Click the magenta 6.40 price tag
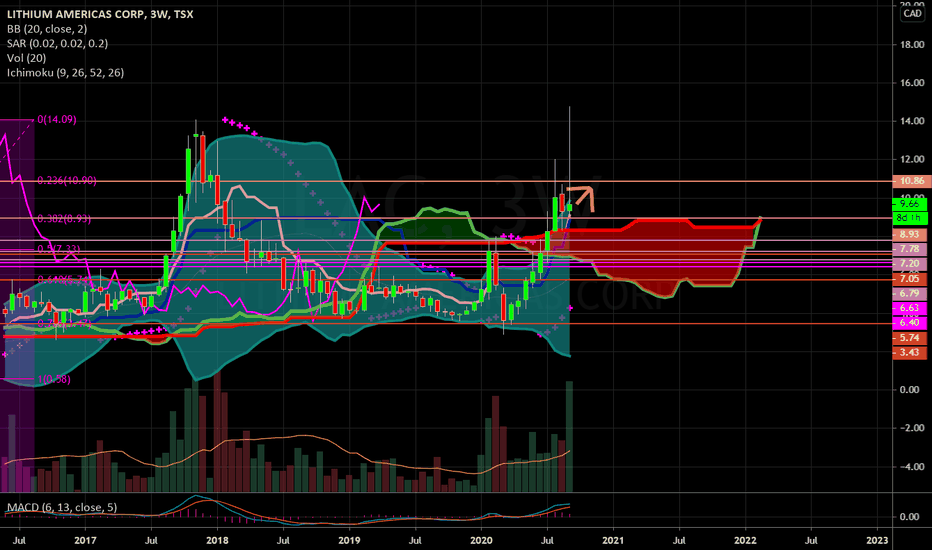The height and width of the screenshot is (550, 932). 909,322
